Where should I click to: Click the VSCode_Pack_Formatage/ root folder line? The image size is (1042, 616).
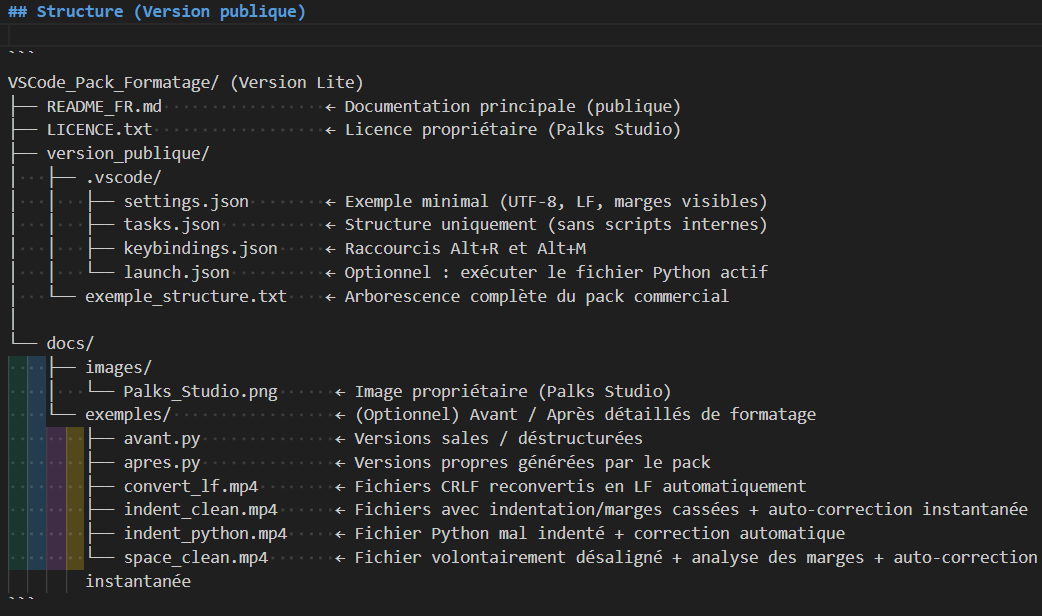115,82
